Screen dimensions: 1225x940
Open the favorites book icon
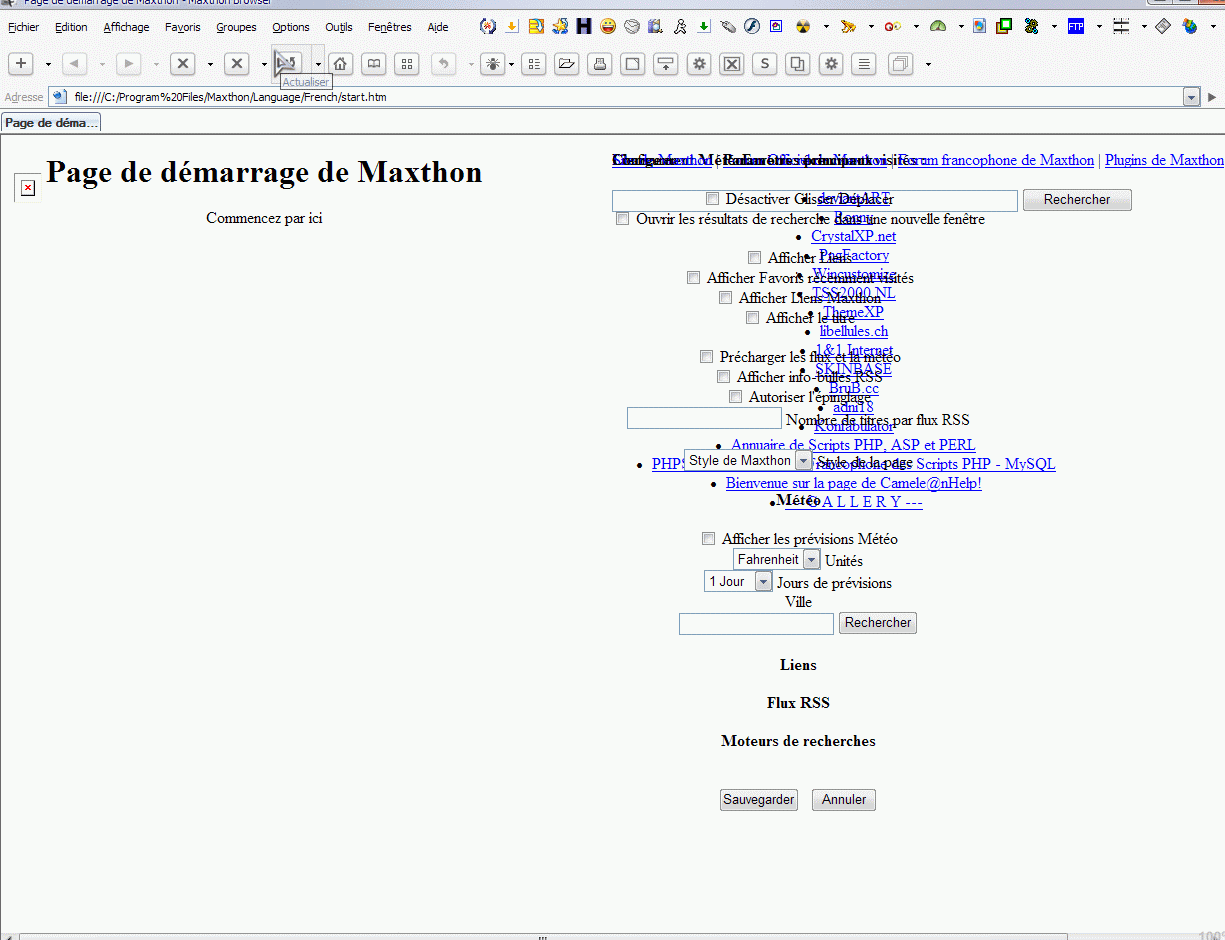(x=373, y=64)
